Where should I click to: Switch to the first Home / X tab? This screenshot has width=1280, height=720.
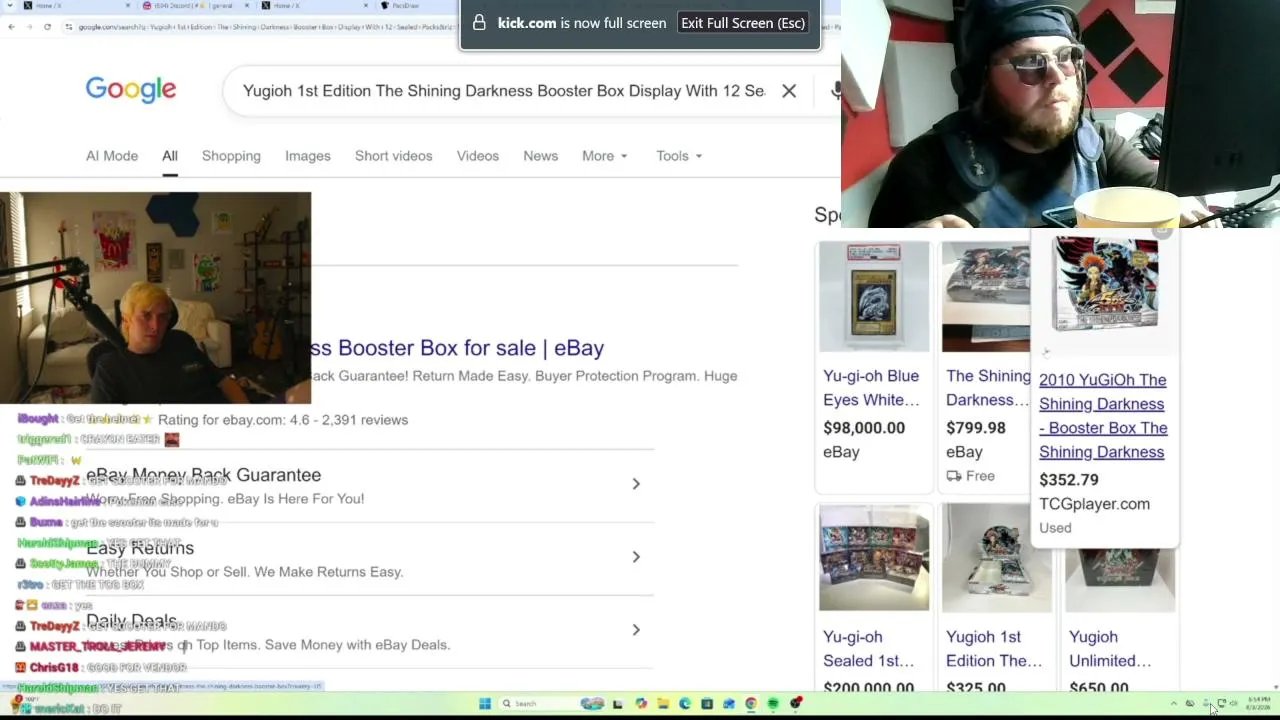(x=75, y=6)
